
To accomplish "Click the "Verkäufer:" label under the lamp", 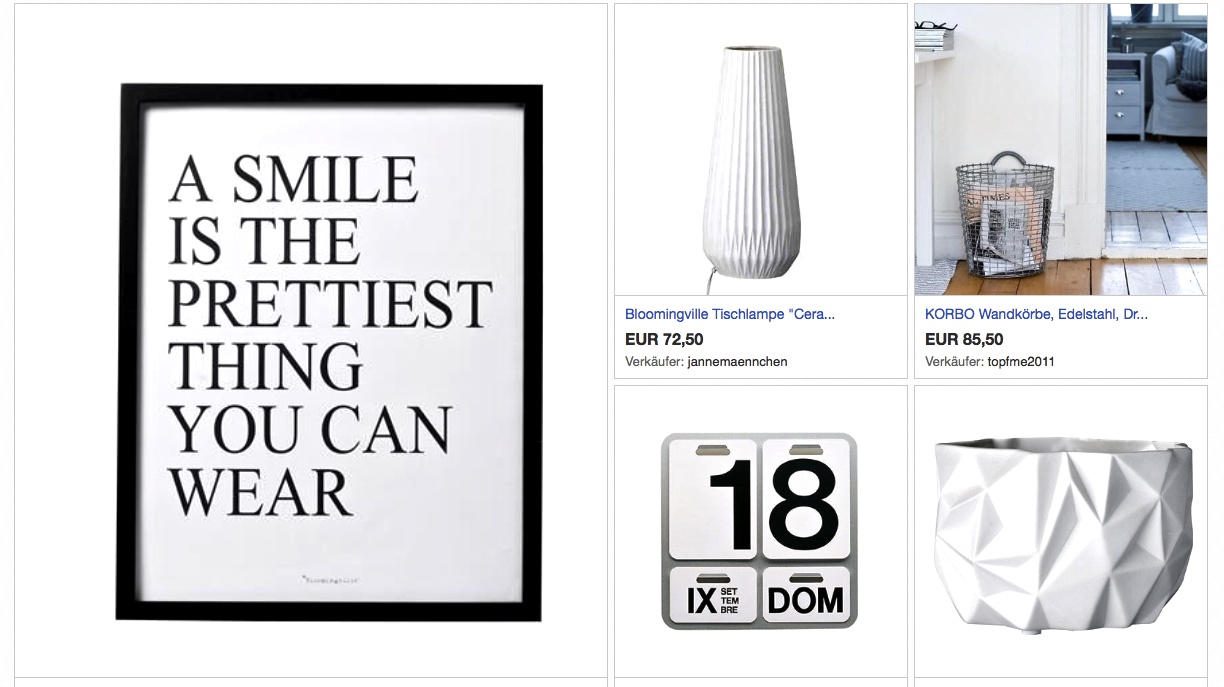I will click(655, 362).
